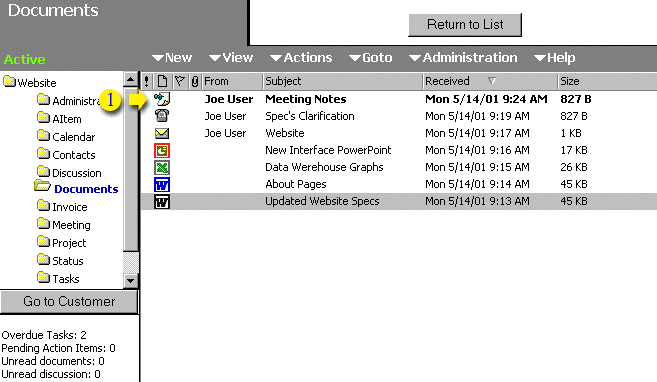This screenshot has width=657, height=382.
Task: Open the Goto dropdown menu
Action: click(370, 58)
